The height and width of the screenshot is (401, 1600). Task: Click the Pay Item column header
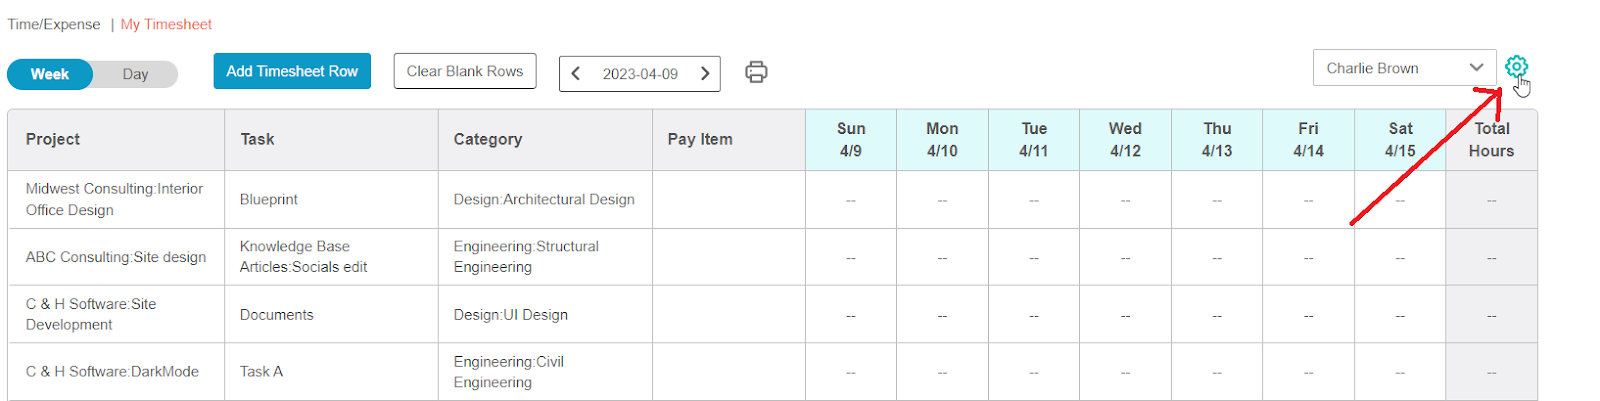pos(729,139)
